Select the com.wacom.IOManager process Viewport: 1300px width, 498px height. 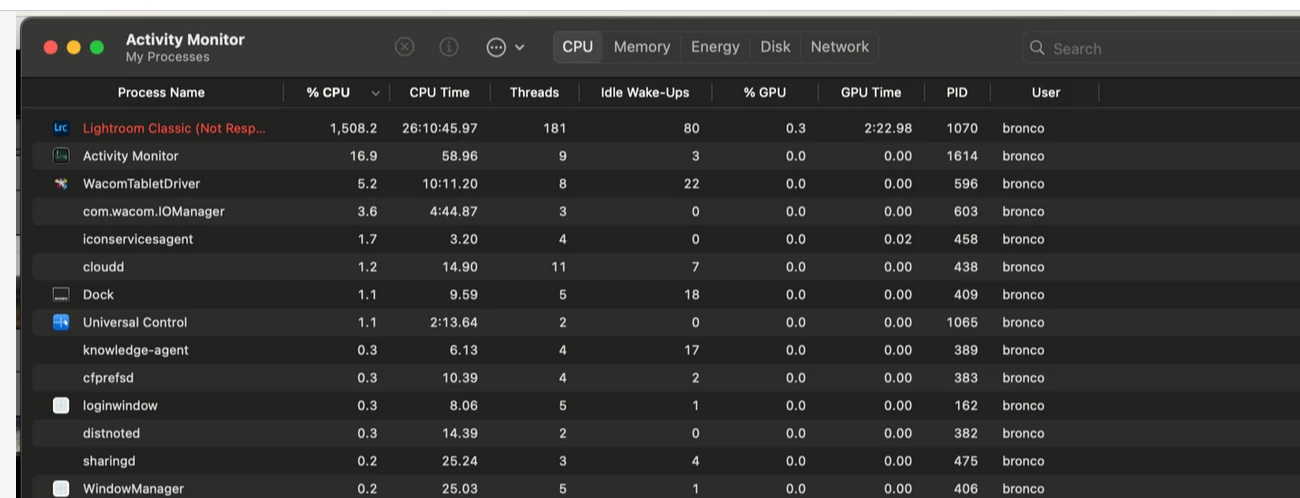tap(153, 212)
